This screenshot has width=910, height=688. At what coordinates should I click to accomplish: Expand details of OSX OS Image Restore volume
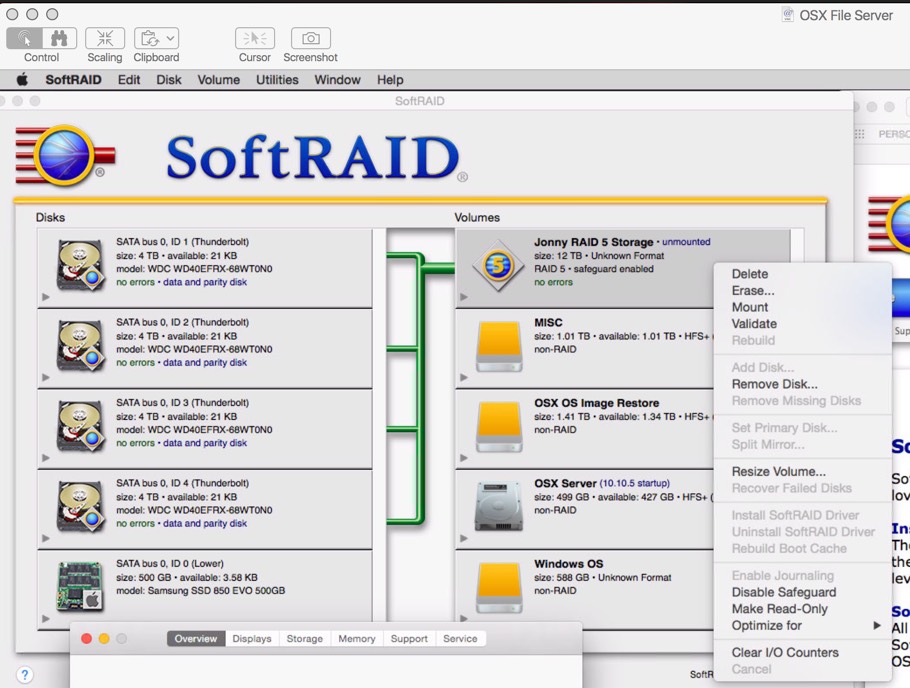pyautogui.click(x=464, y=458)
